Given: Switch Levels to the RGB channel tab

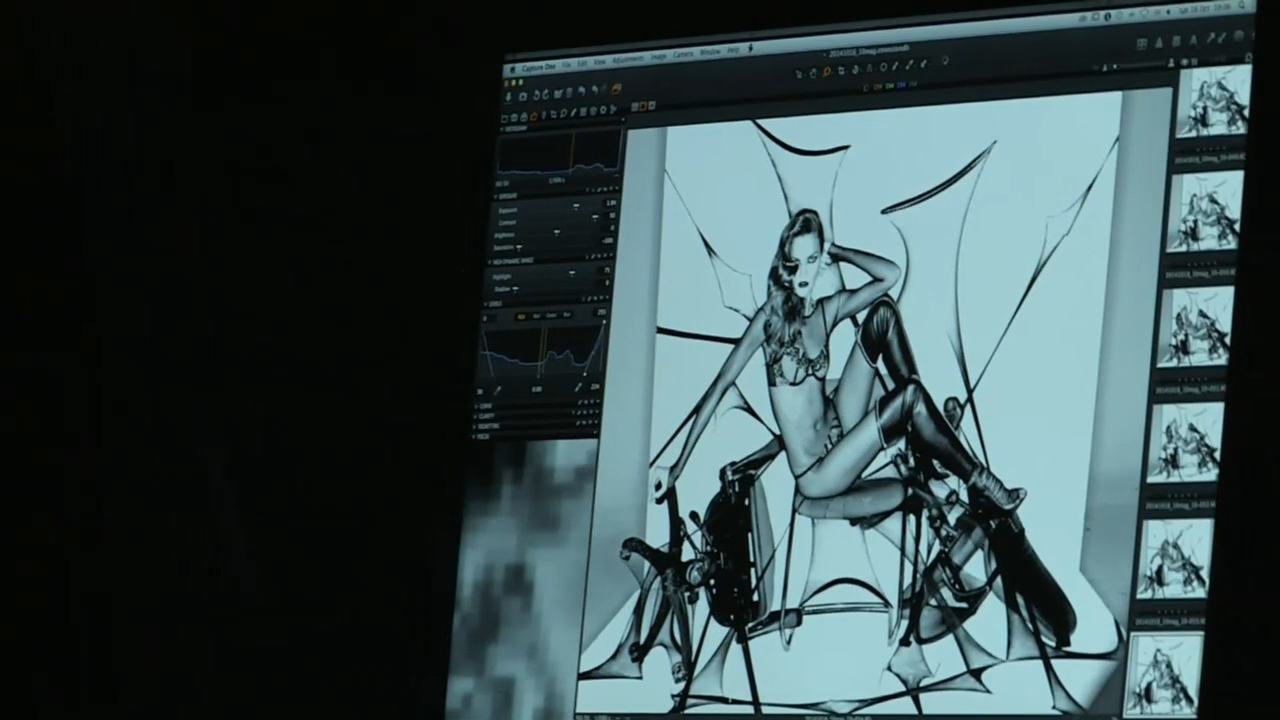Looking at the screenshot, I should [521, 316].
